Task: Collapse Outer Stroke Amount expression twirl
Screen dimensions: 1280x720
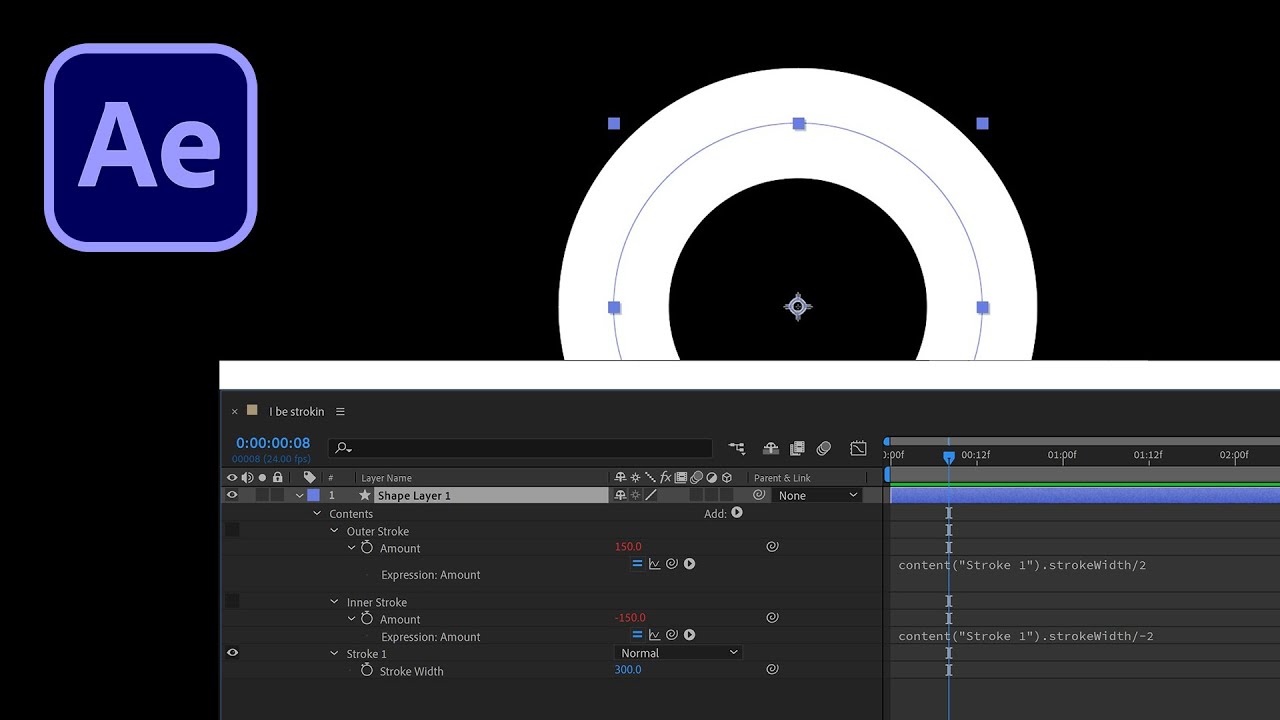Action: pos(351,548)
